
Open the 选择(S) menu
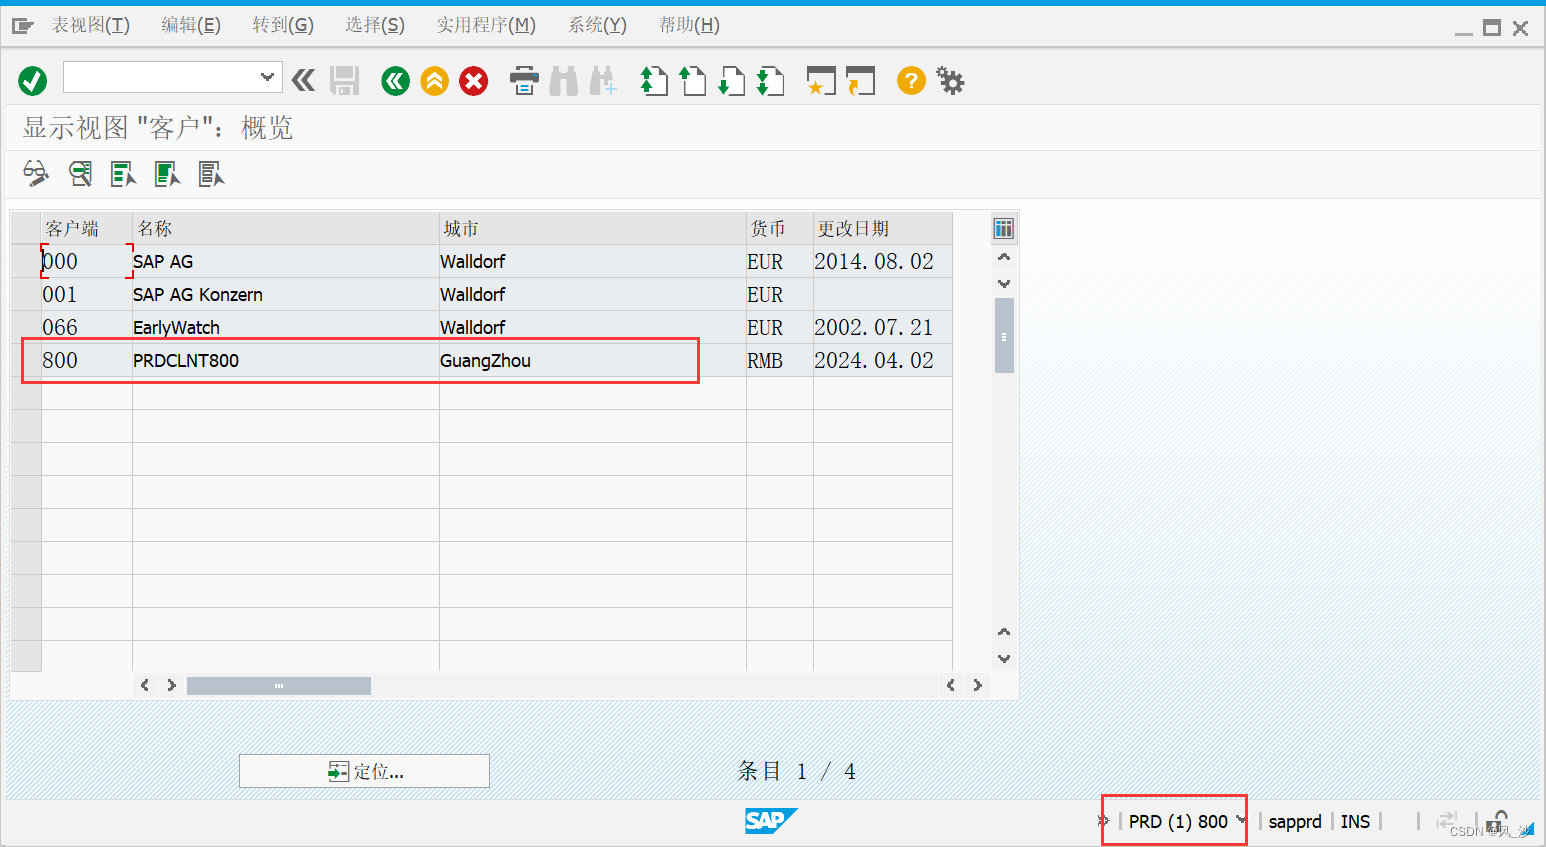[x=375, y=25]
